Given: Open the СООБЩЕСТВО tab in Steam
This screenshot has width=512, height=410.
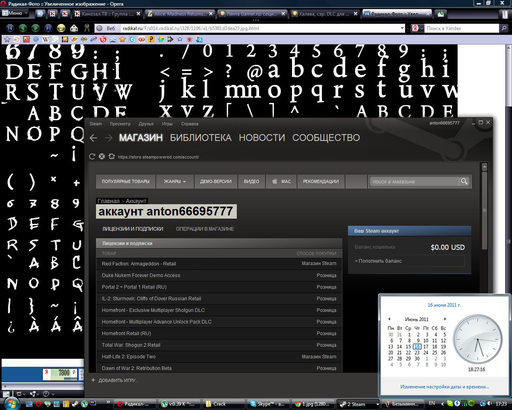Looking at the screenshot, I should 326,138.
